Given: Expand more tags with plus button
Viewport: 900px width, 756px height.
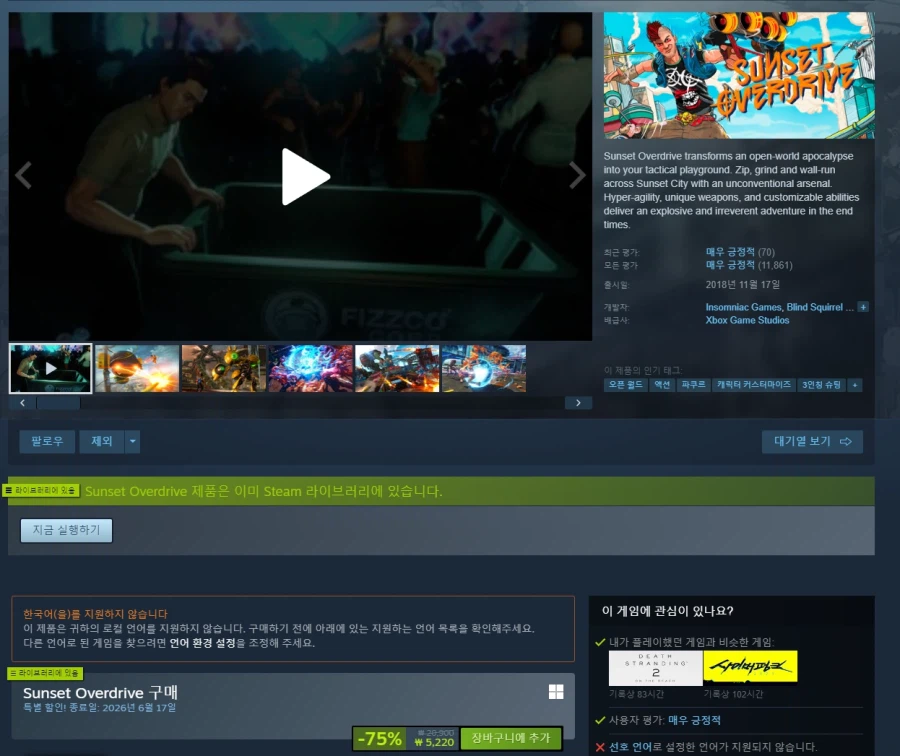Looking at the screenshot, I should [855, 385].
